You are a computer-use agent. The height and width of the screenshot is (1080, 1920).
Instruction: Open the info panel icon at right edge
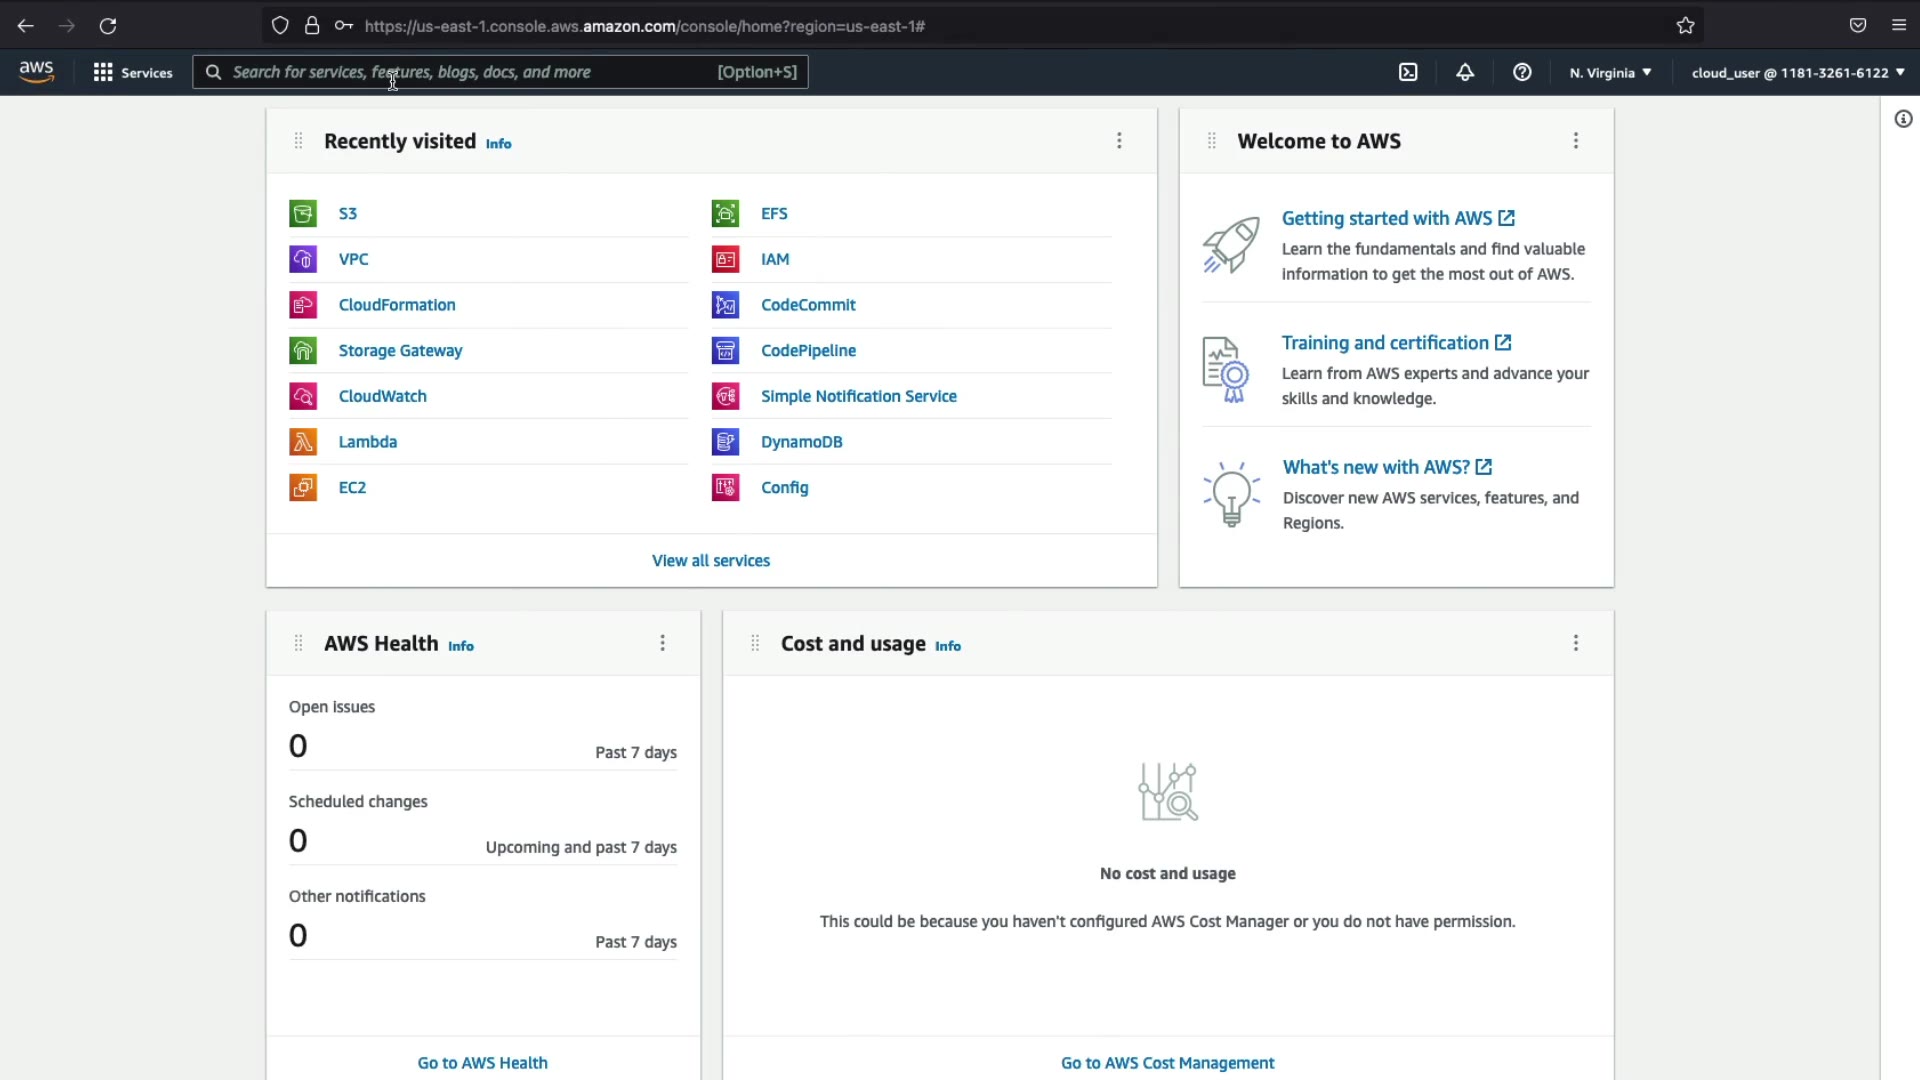[1903, 119]
